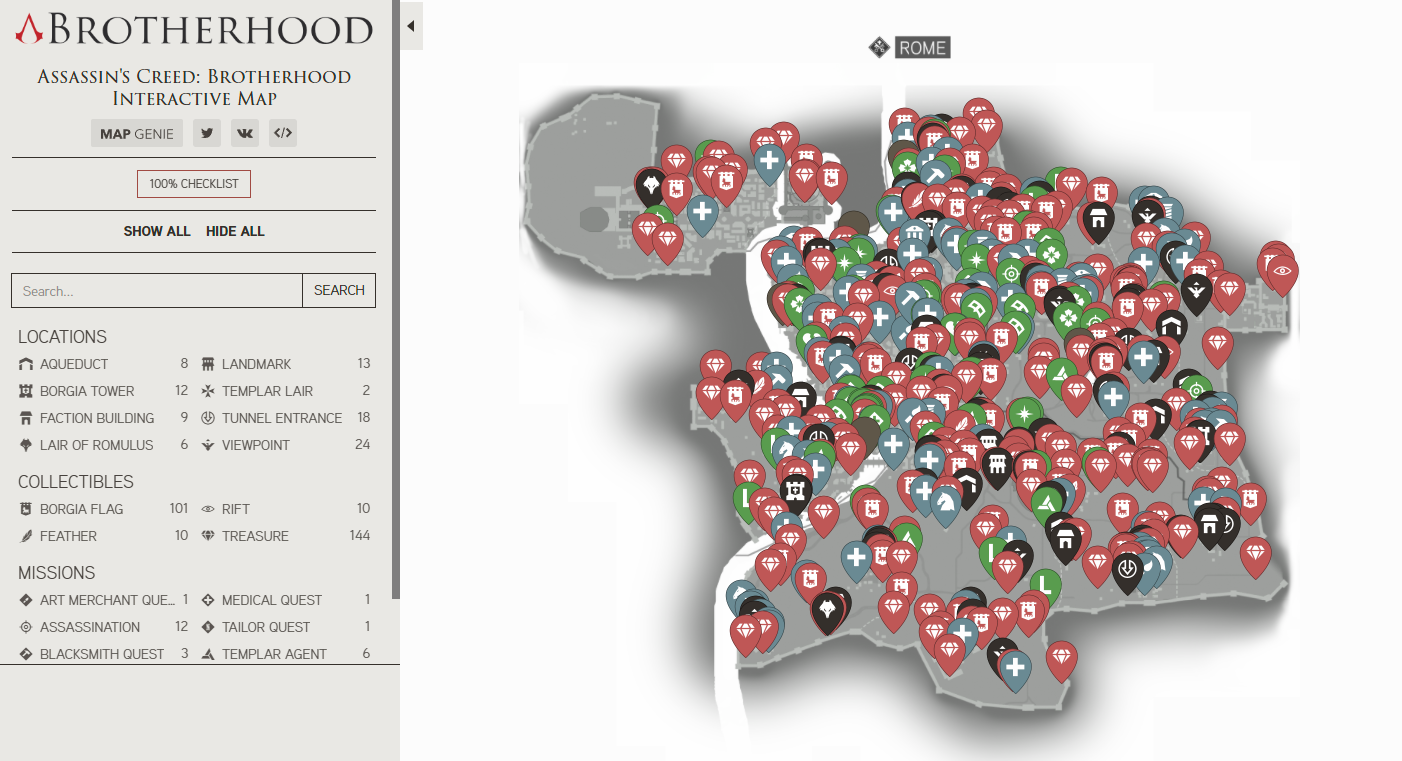Select the black castle tower marker in west Rome

796,491
